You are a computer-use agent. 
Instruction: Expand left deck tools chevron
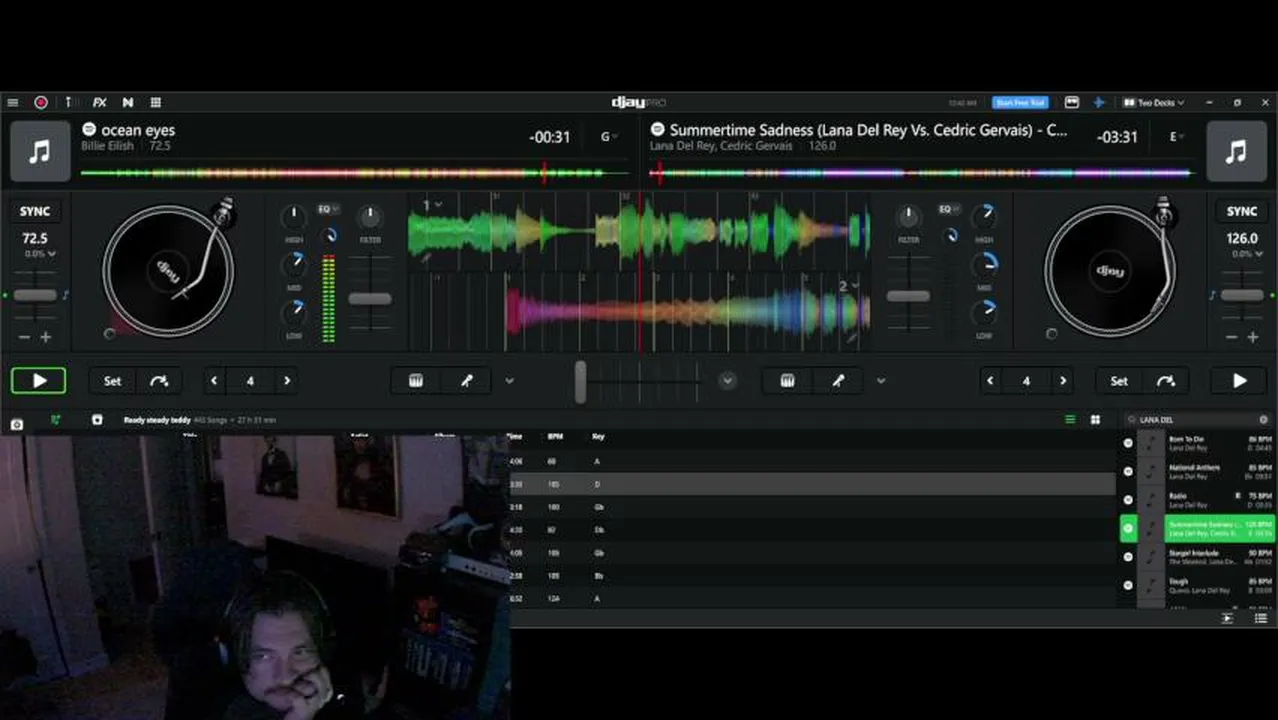pyautogui.click(x=509, y=381)
